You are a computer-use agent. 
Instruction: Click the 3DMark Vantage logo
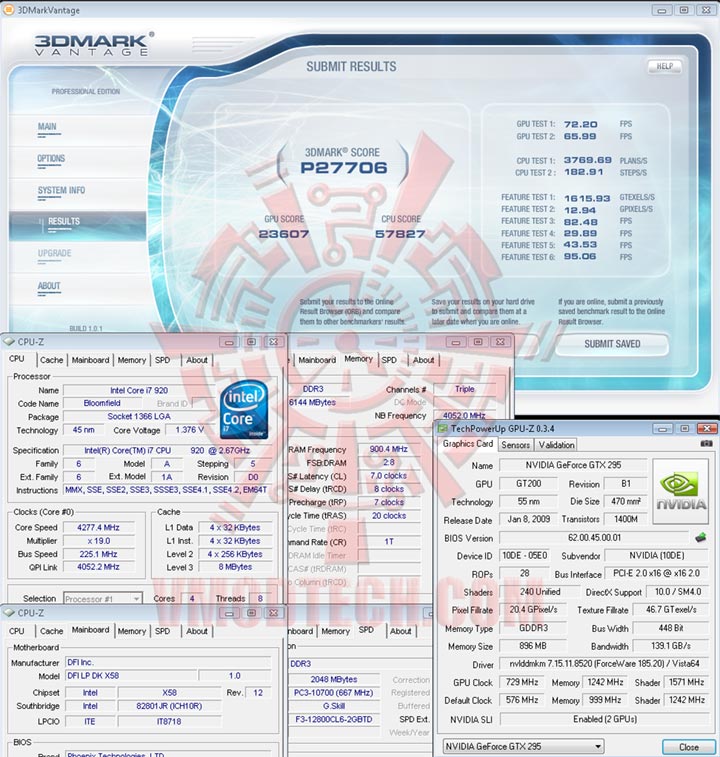pyautogui.click(x=92, y=44)
